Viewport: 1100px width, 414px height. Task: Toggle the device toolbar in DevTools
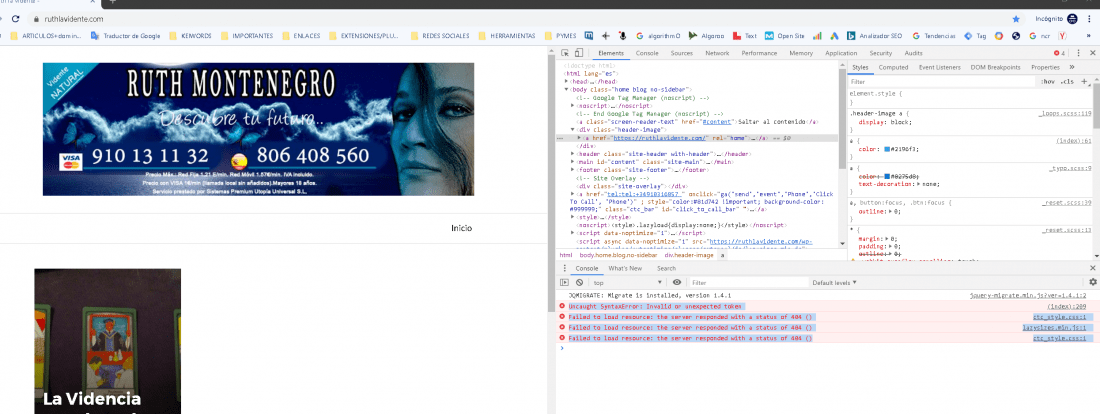tap(579, 53)
